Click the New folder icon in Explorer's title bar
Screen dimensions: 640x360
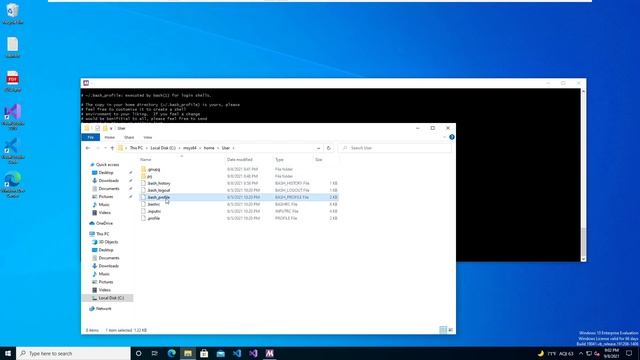point(105,128)
